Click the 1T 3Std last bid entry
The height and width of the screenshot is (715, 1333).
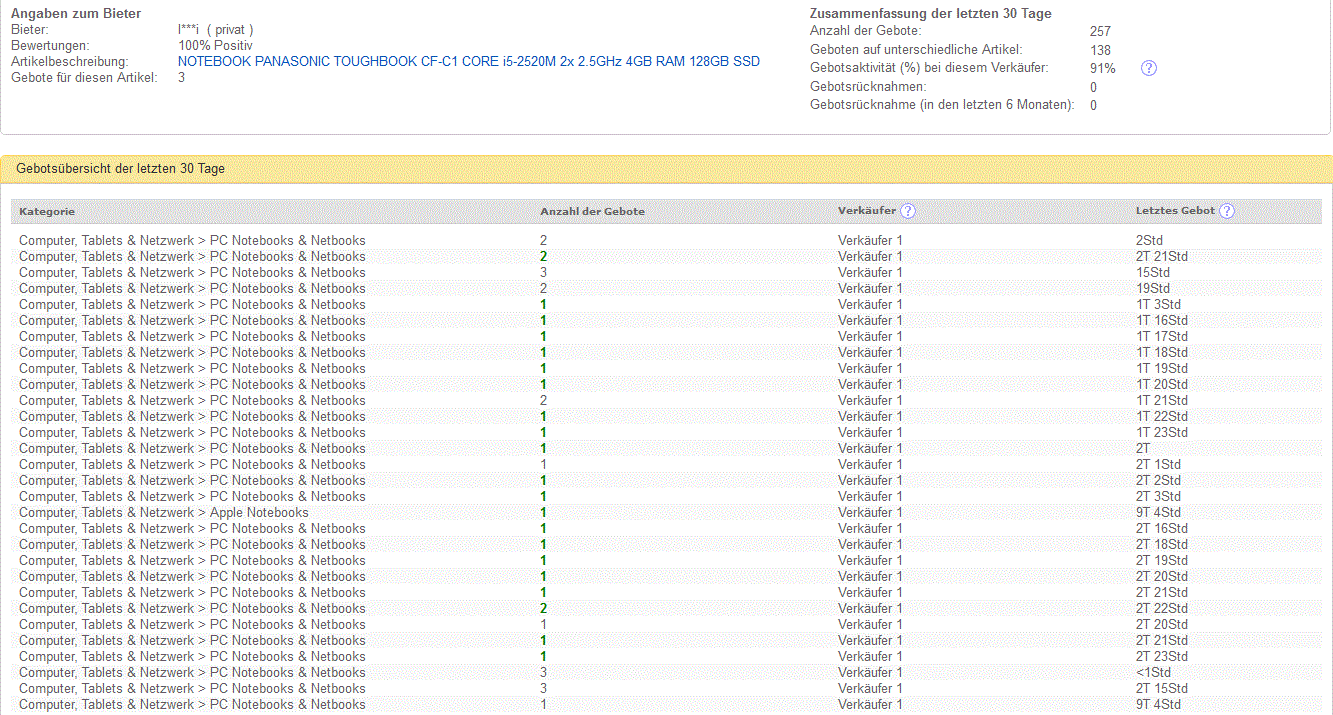(1158, 305)
